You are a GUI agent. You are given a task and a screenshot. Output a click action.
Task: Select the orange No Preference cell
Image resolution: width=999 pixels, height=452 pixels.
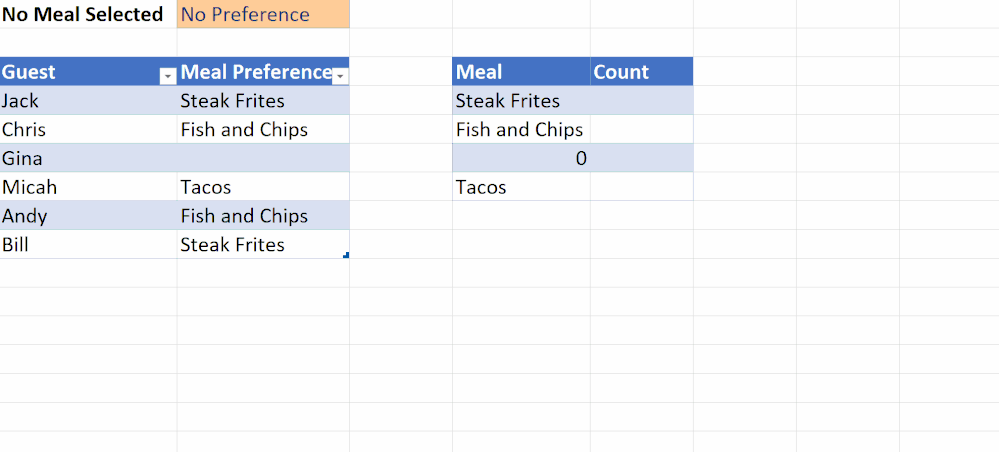click(x=263, y=15)
